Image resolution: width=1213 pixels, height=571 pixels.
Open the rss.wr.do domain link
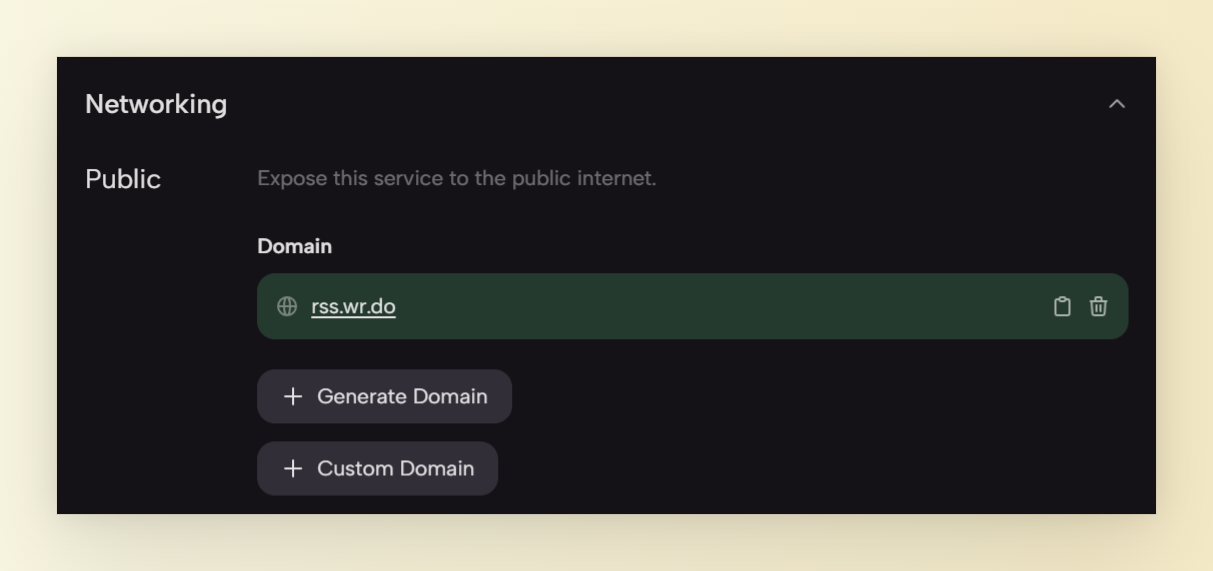pyautogui.click(x=353, y=307)
